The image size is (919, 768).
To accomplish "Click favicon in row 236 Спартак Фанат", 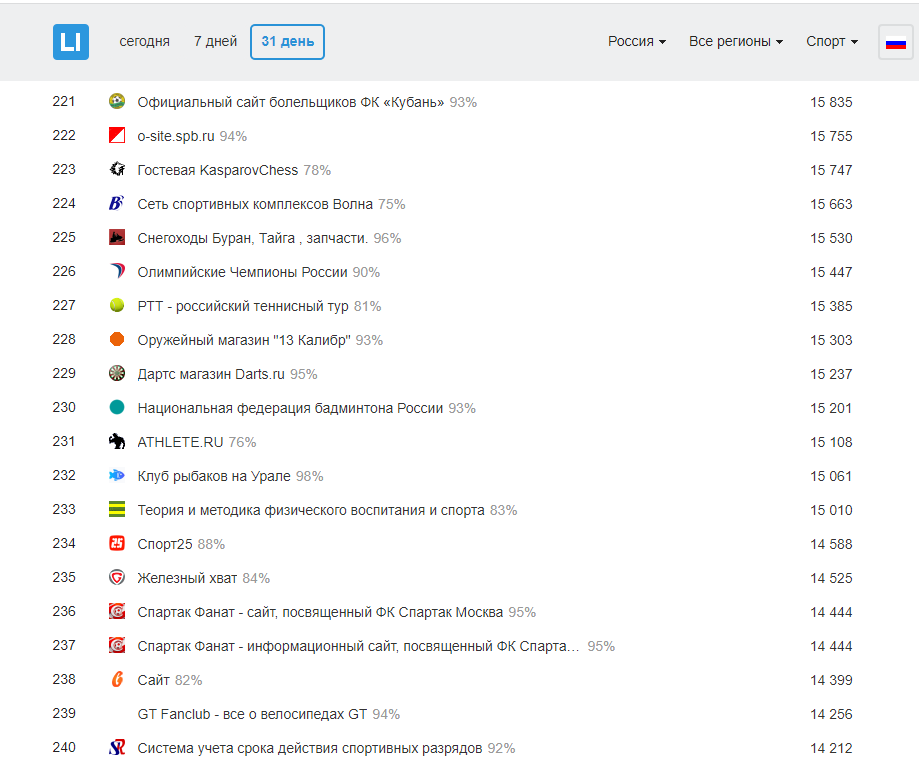I will 117,611.
